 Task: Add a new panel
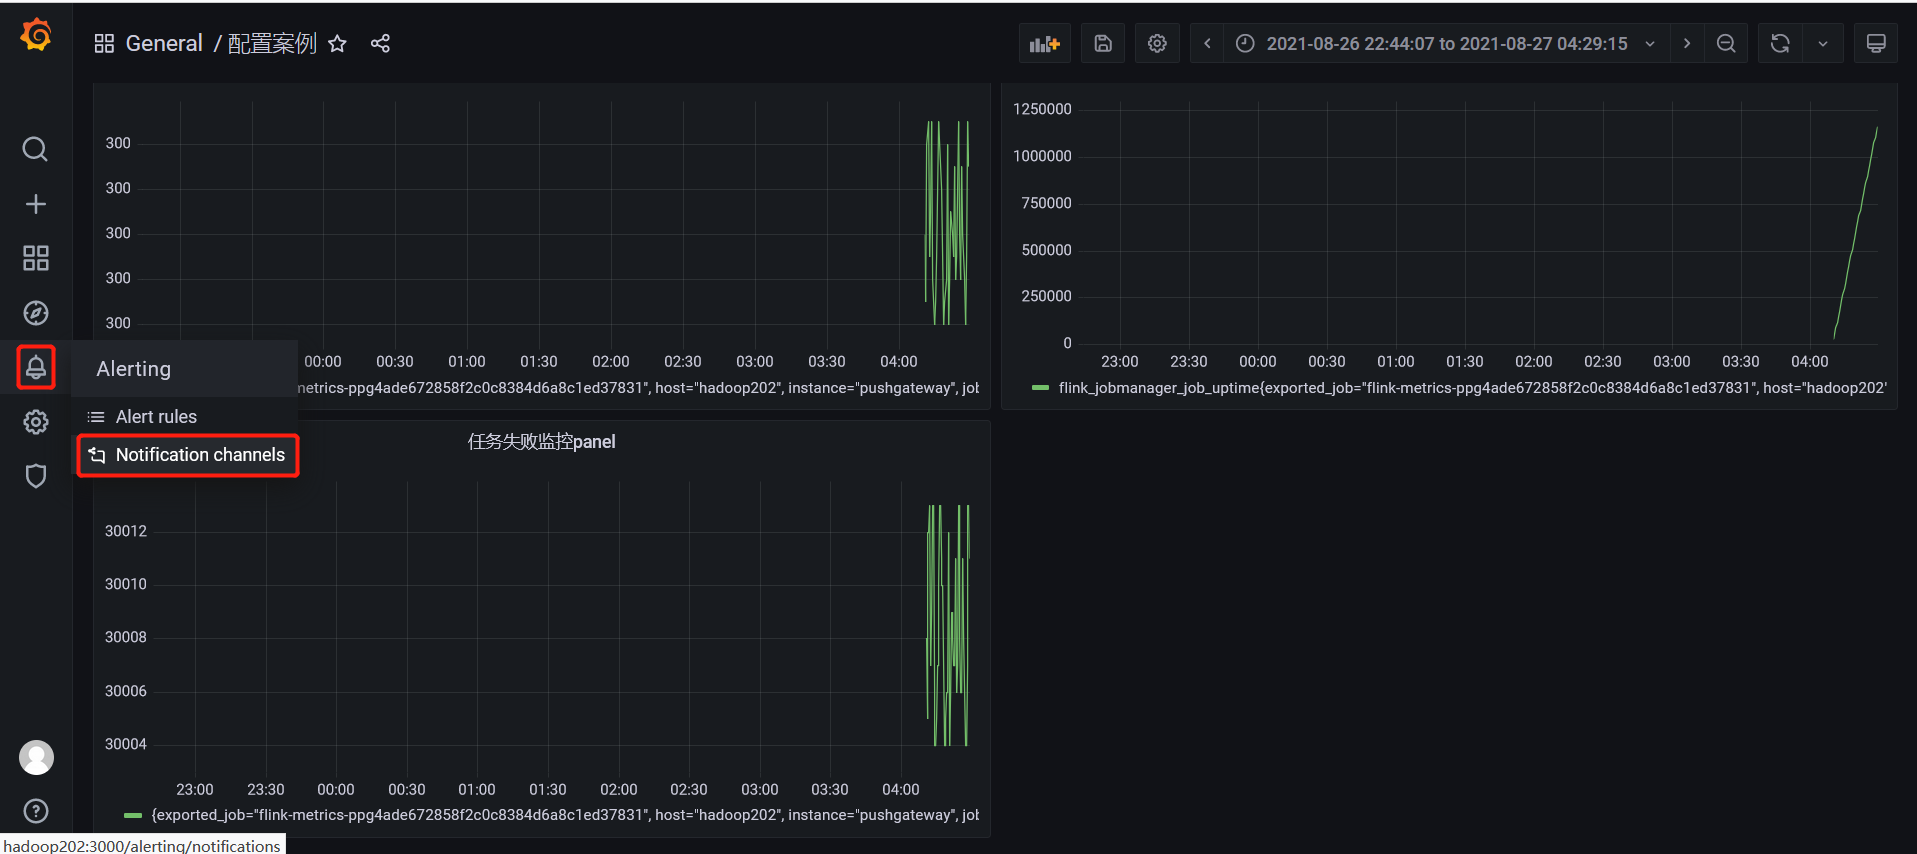pos(1045,43)
